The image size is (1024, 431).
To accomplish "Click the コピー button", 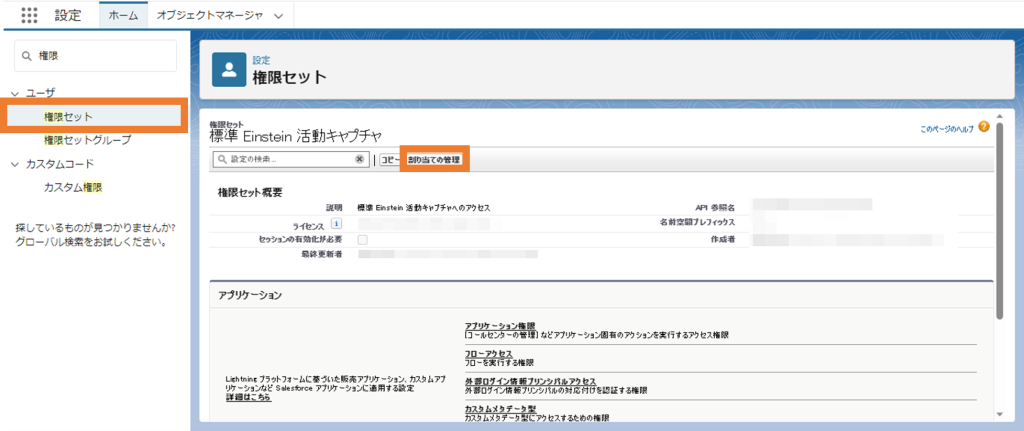I will (390, 159).
